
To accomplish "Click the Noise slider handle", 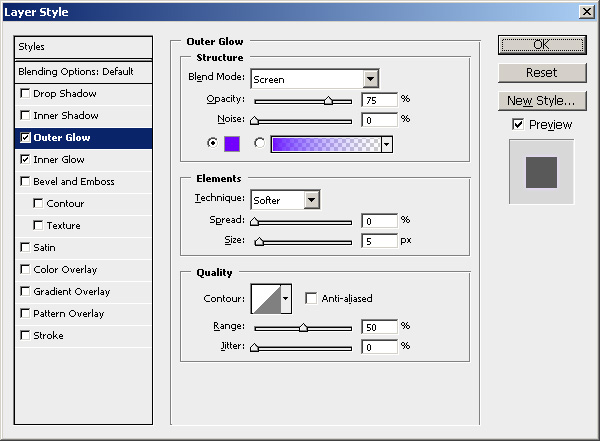I will point(254,121).
